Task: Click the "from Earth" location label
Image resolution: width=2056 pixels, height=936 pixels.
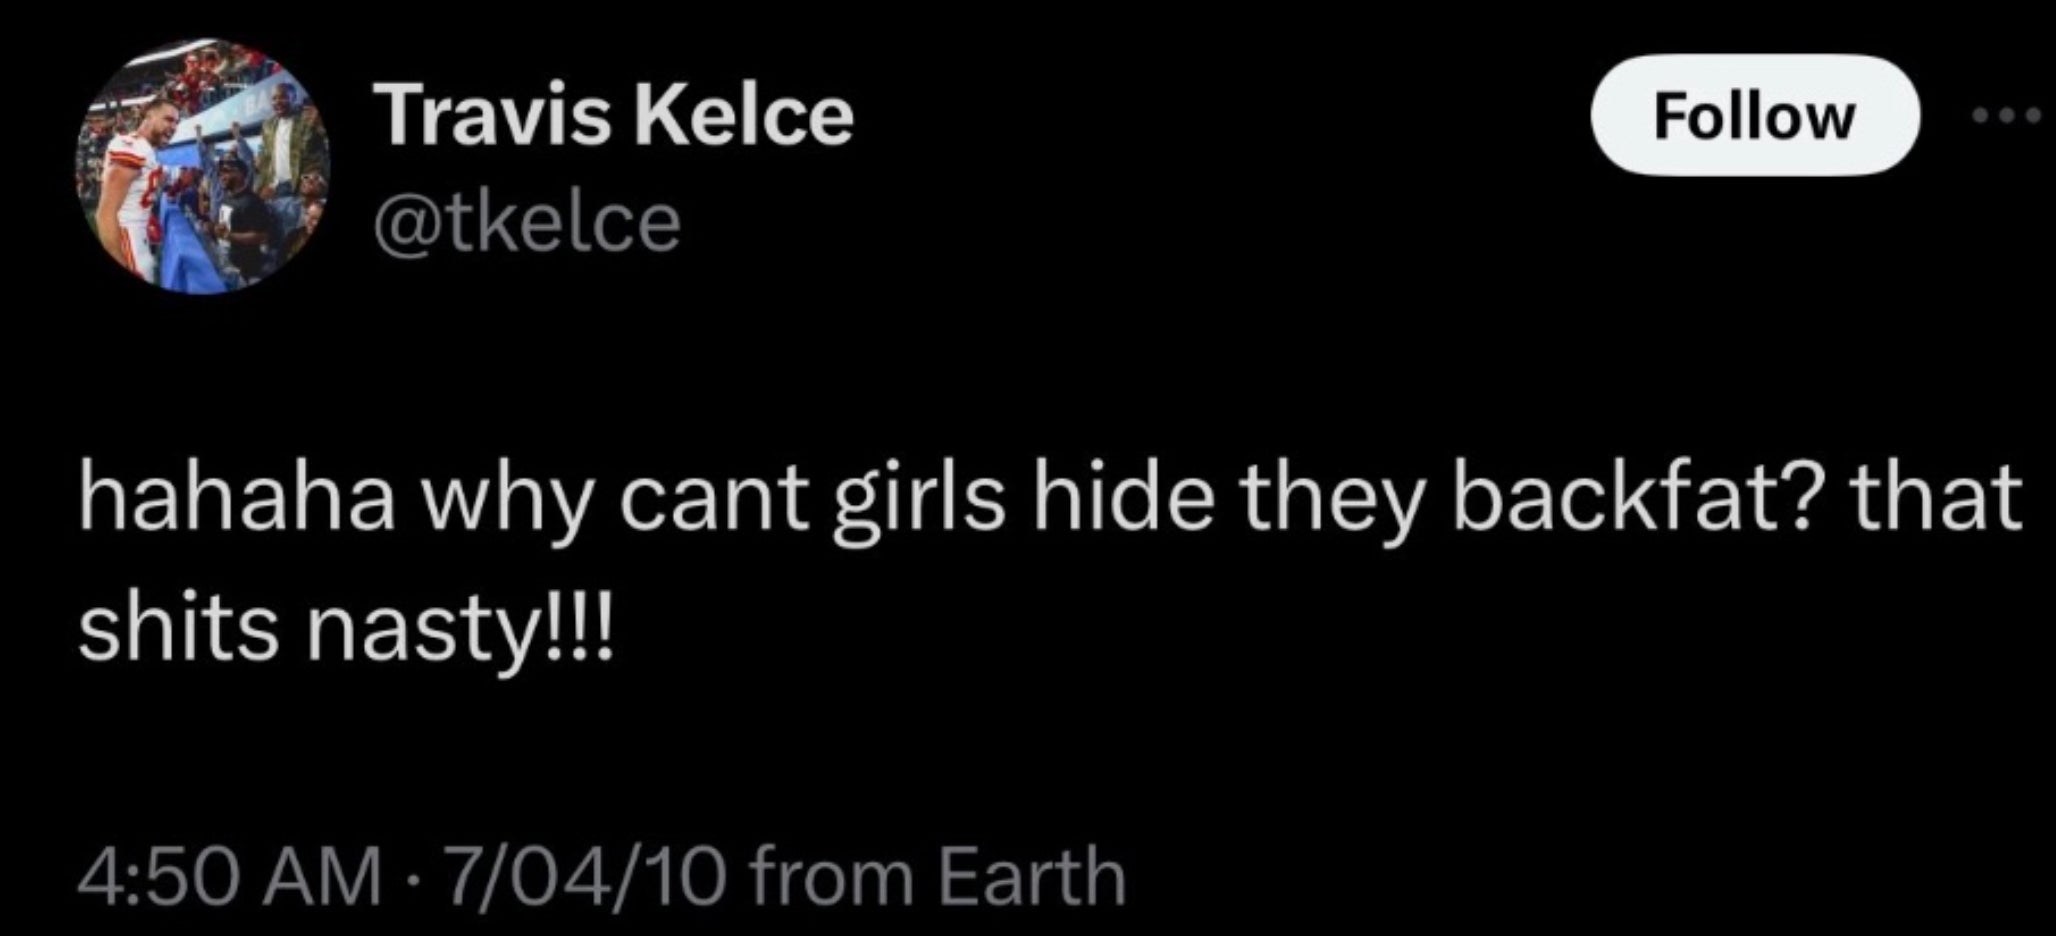Action: pyautogui.click(x=937, y=877)
